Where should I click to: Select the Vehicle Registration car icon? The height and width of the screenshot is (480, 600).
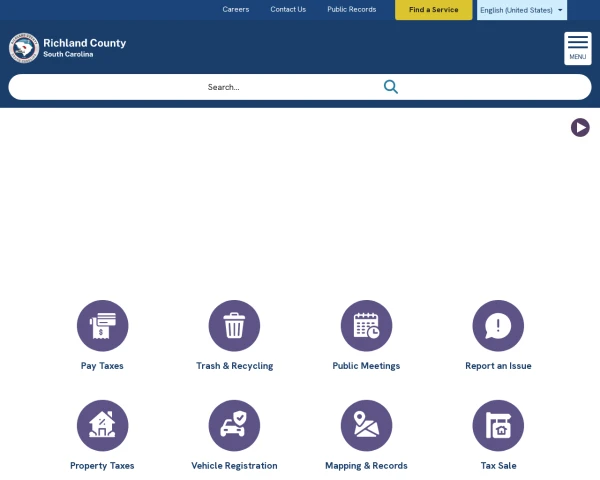pos(234,426)
